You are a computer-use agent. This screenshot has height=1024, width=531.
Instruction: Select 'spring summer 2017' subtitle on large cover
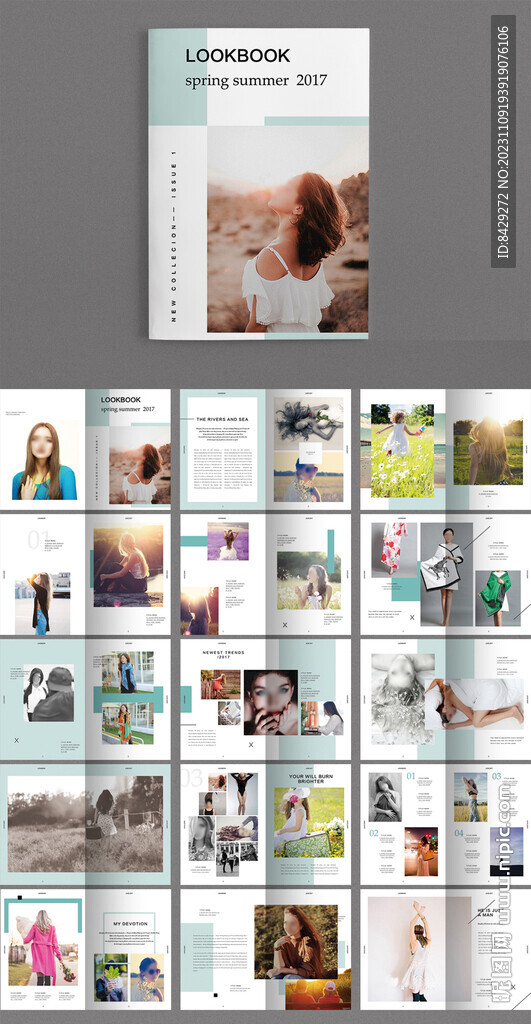(256, 81)
